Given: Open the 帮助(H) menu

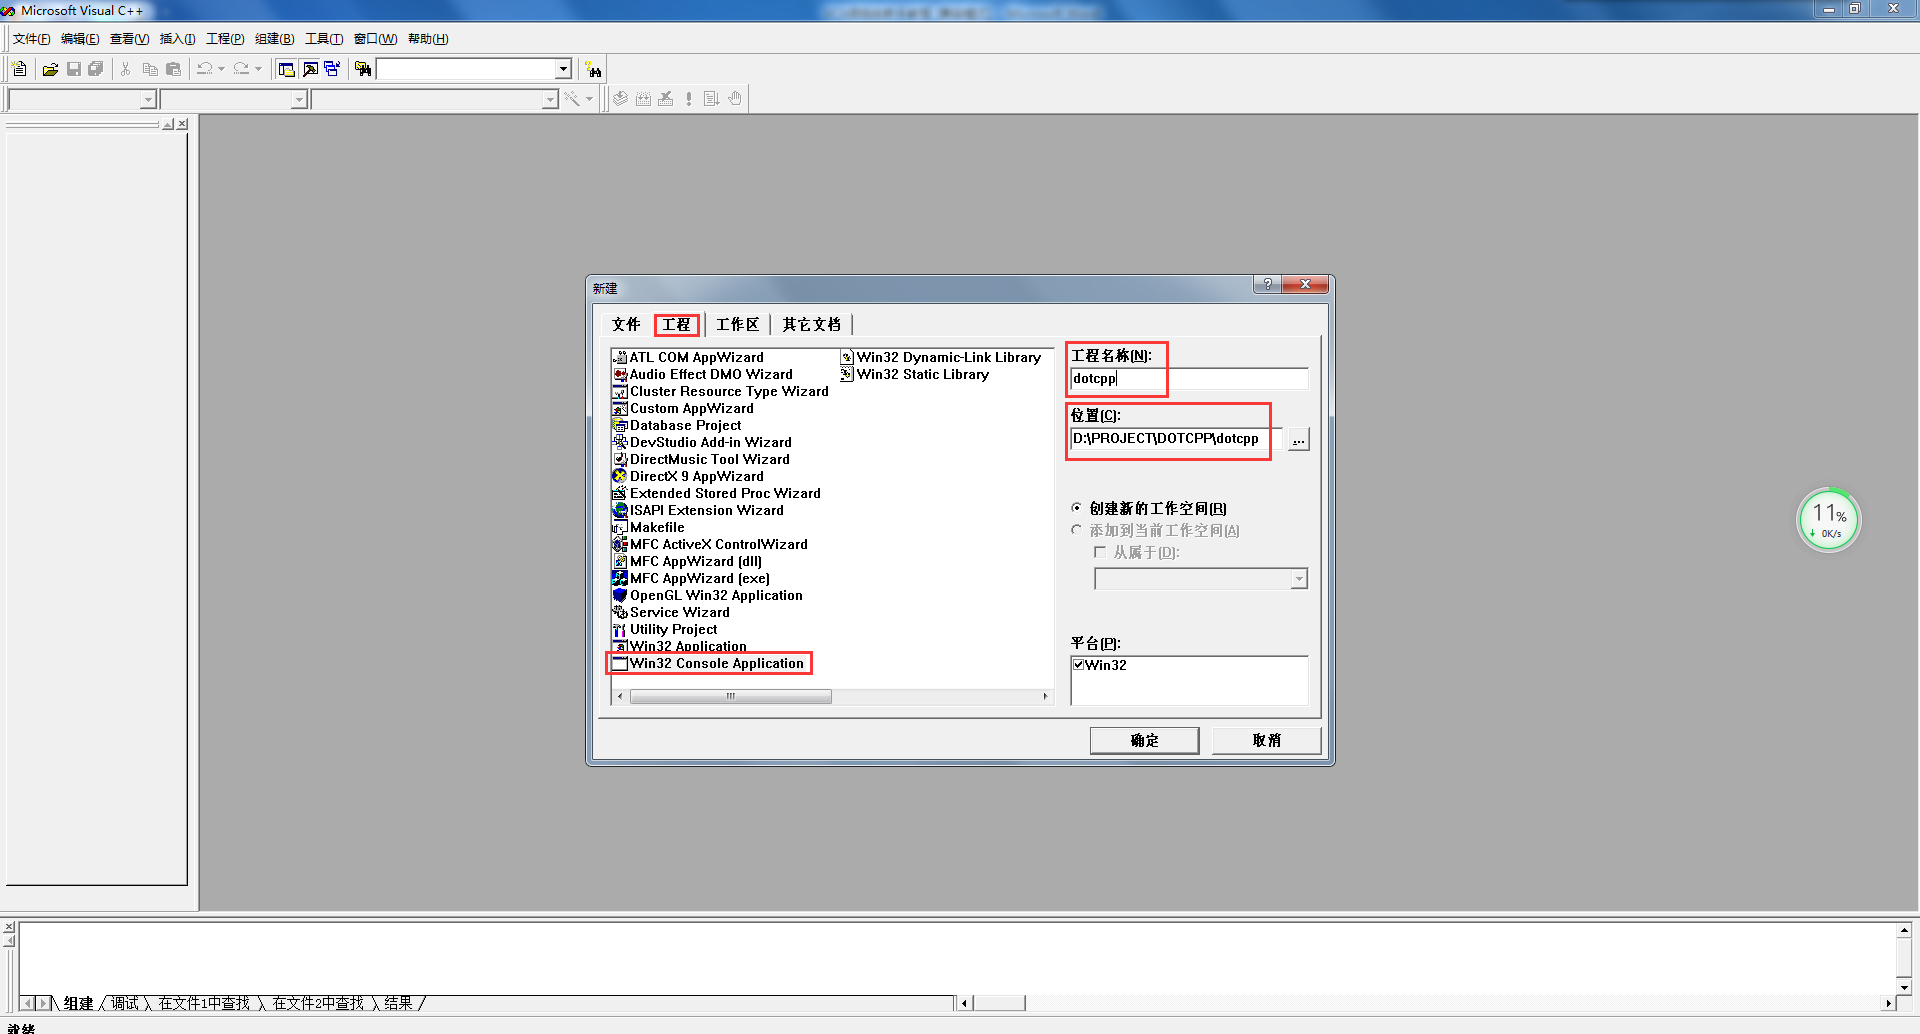Looking at the screenshot, I should pos(428,39).
